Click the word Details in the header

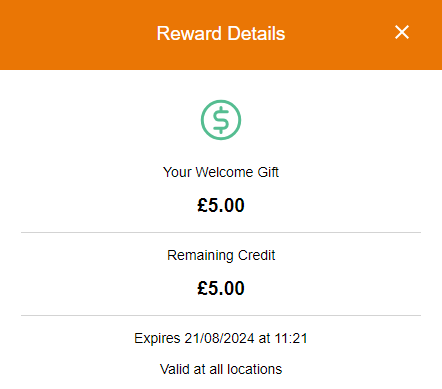pos(256,34)
